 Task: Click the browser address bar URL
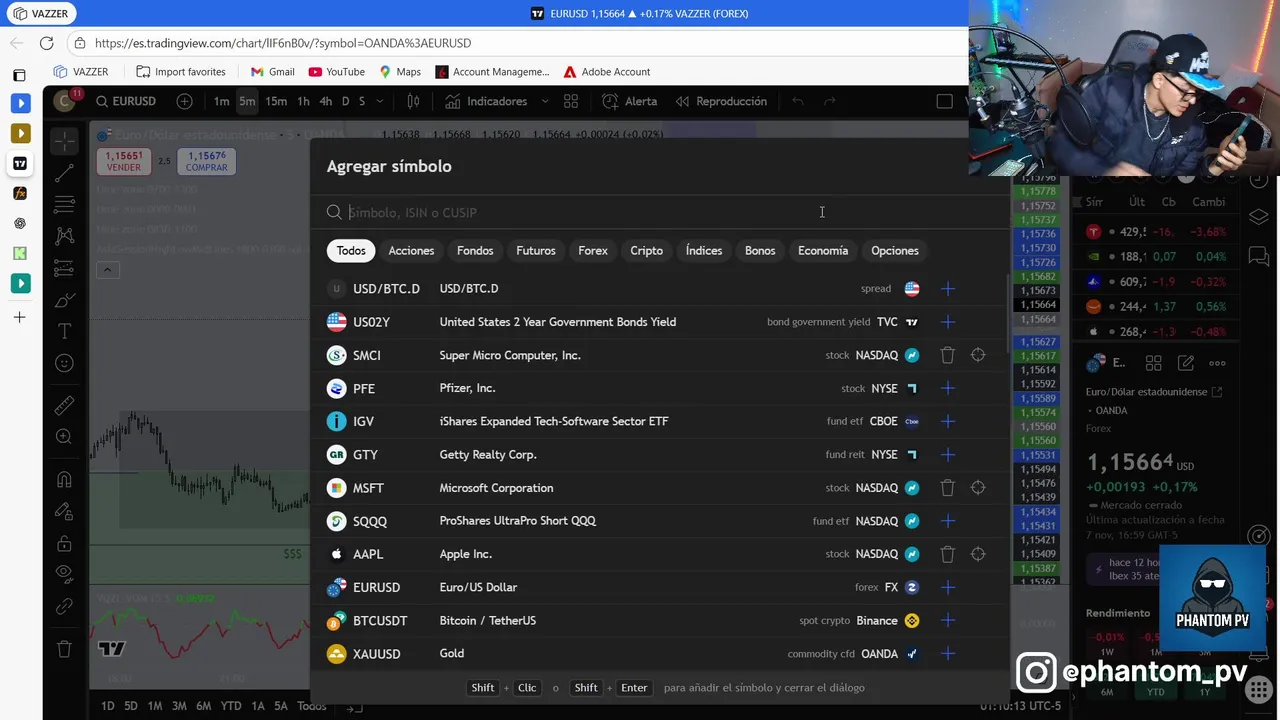(283, 43)
